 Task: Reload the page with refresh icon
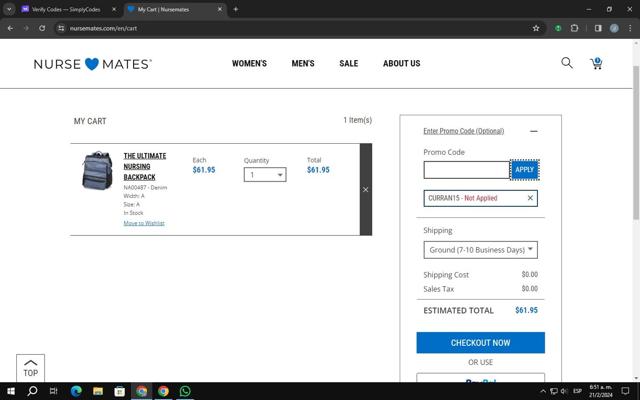point(42,28)
